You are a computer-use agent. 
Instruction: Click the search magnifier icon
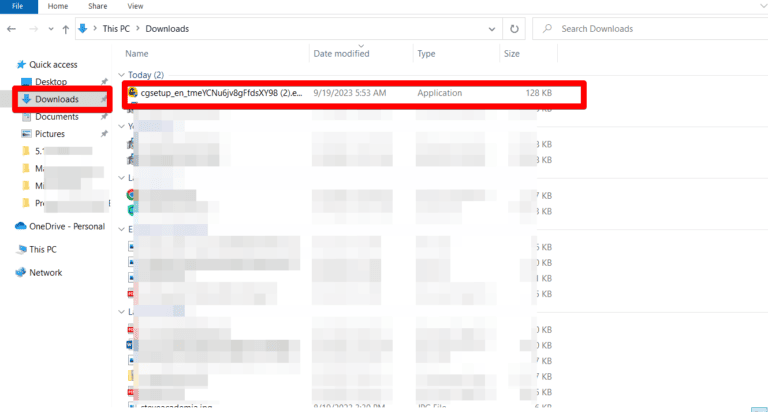tap(548, 28)
